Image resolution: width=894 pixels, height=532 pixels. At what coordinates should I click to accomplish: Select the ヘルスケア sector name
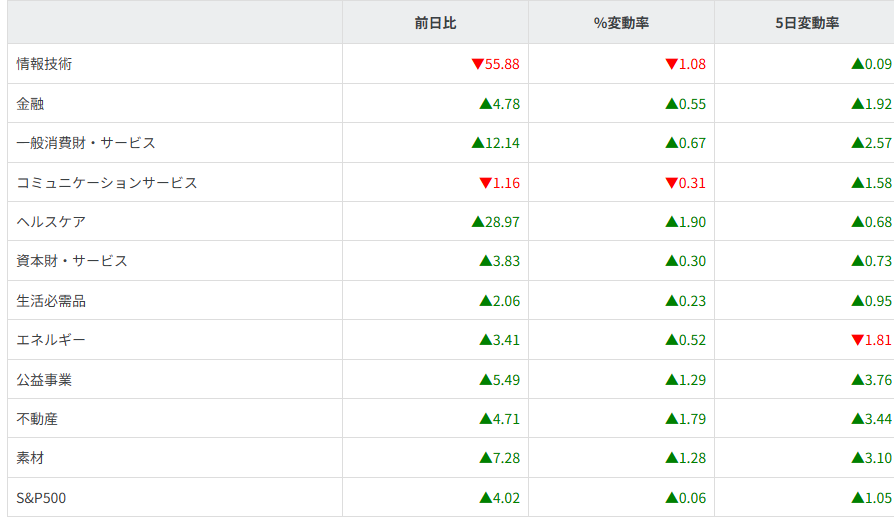point(51,222)
